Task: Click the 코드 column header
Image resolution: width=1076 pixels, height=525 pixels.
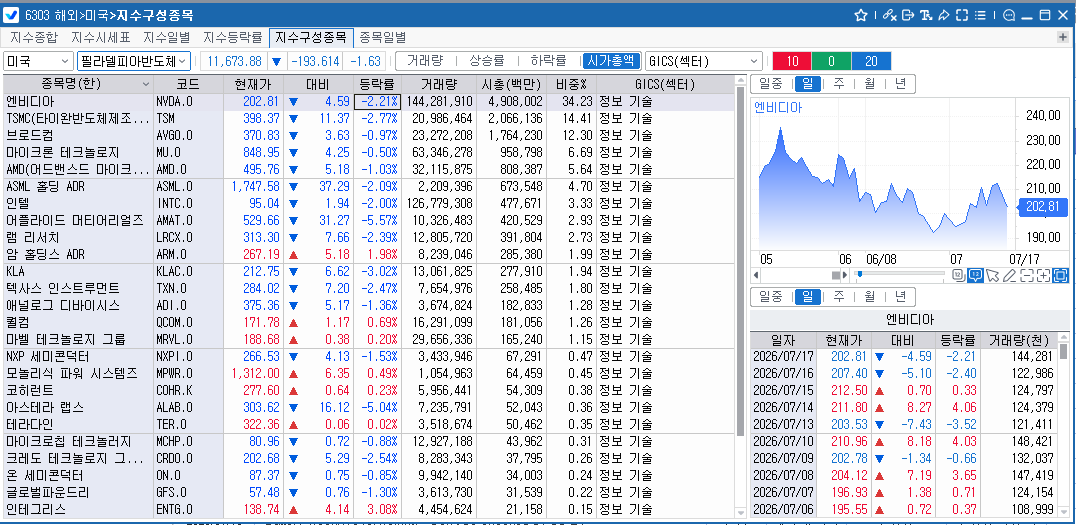Action: (x=188, y=84)
